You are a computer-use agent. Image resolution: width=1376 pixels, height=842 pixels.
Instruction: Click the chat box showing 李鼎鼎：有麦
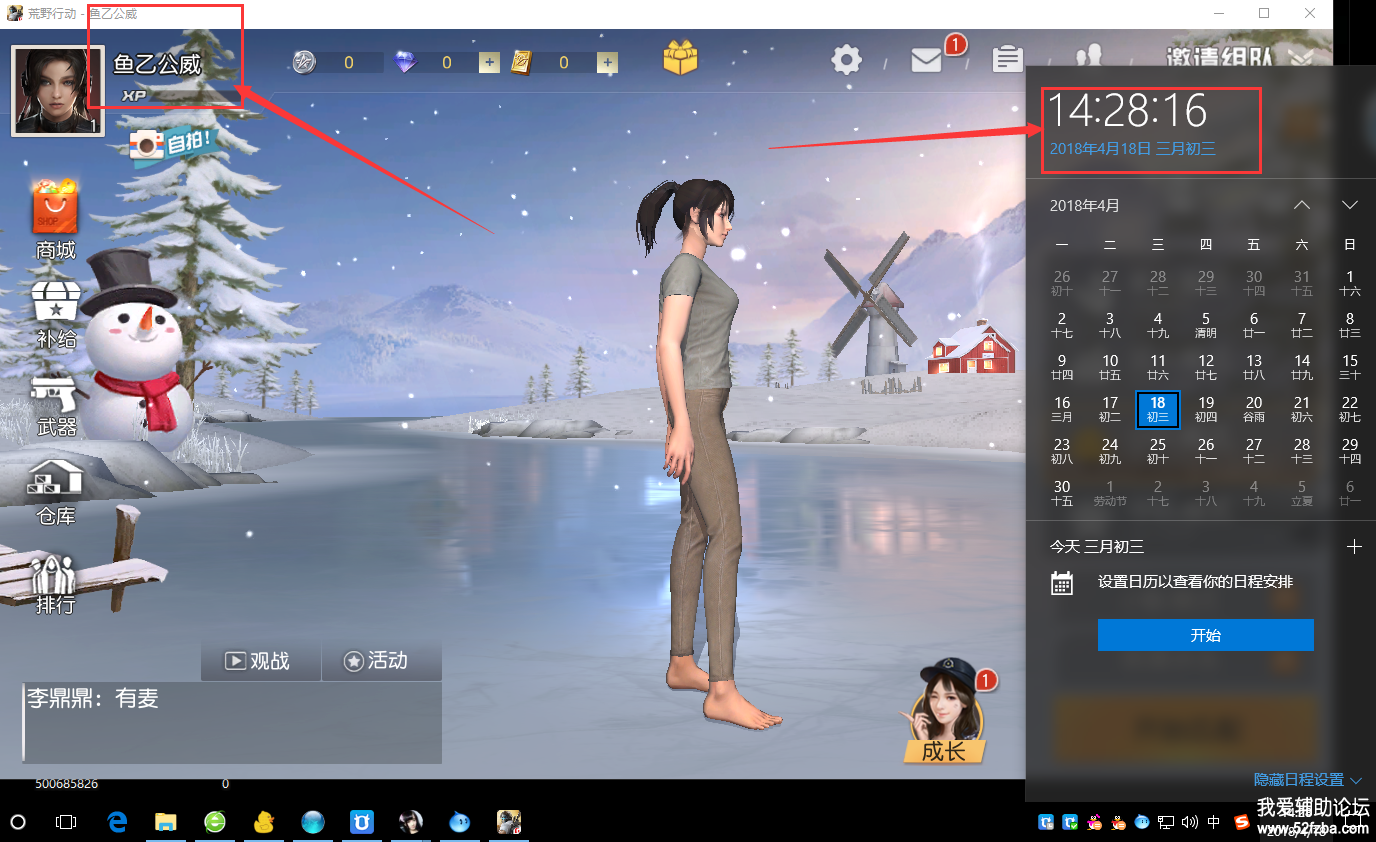232,723
